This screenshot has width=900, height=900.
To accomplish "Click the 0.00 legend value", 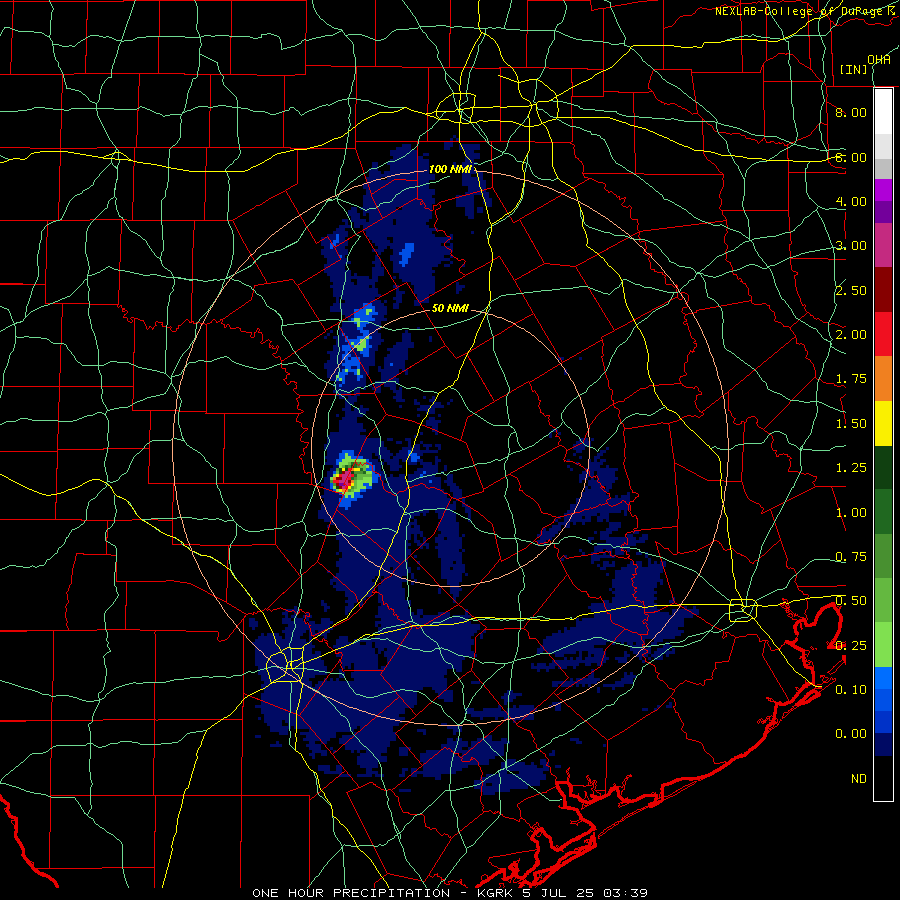I will 851,734.
